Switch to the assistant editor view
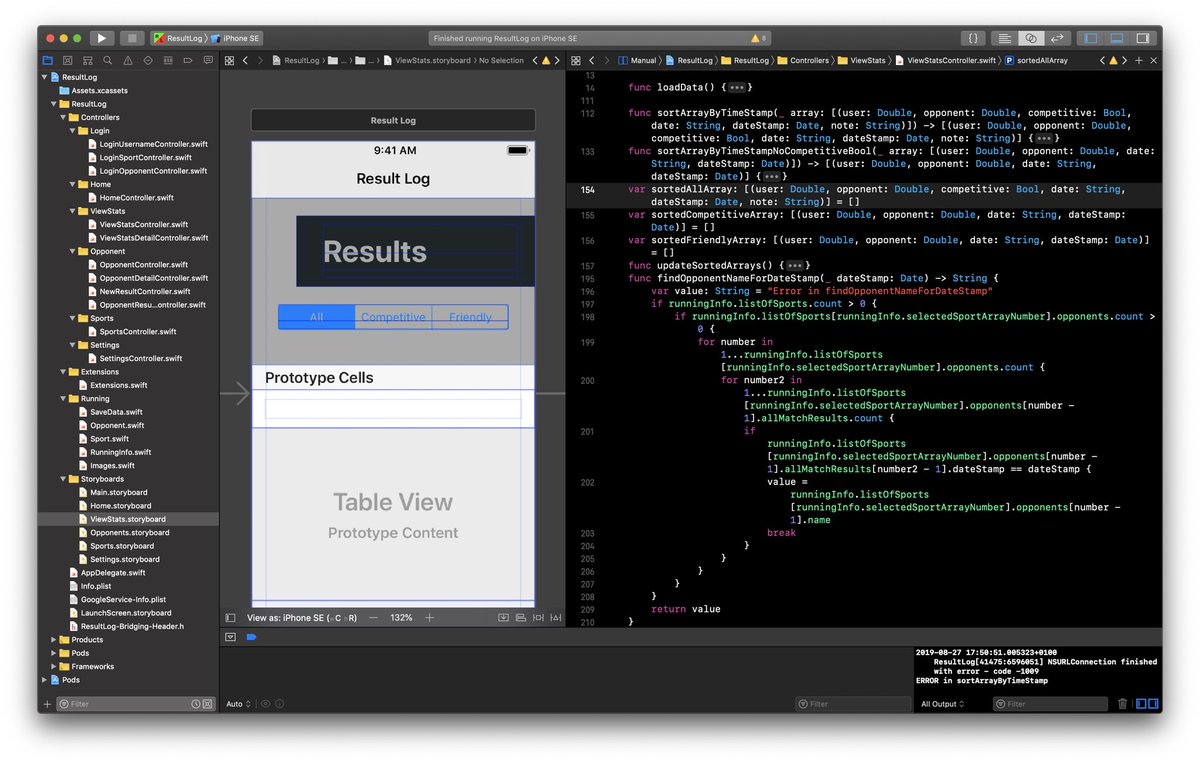 [1030, 38]
